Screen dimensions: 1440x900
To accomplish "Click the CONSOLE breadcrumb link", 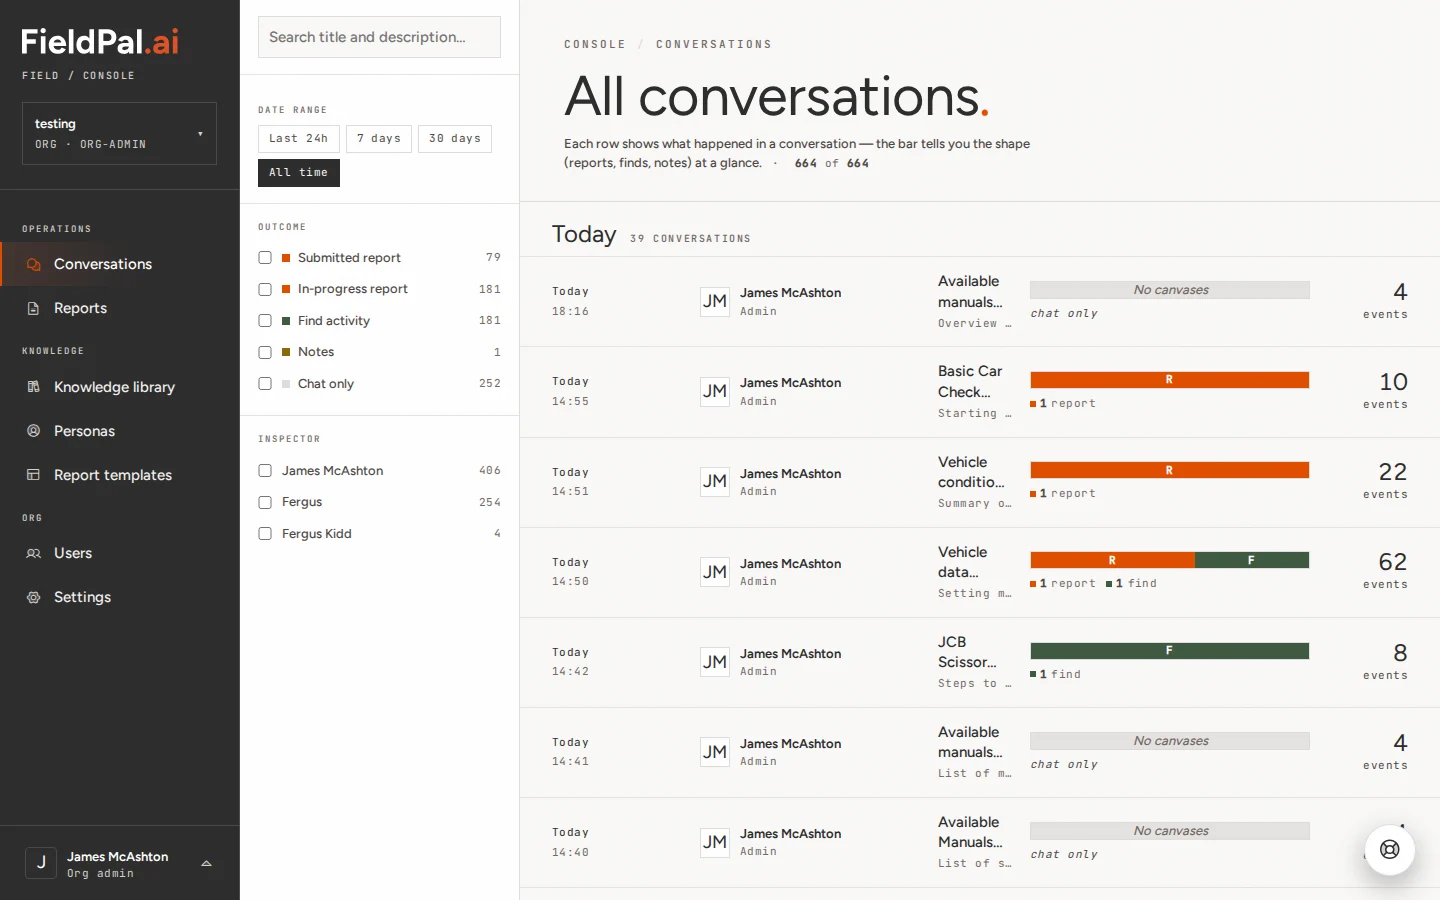I will pyautogui.click(x=595, y=45).
